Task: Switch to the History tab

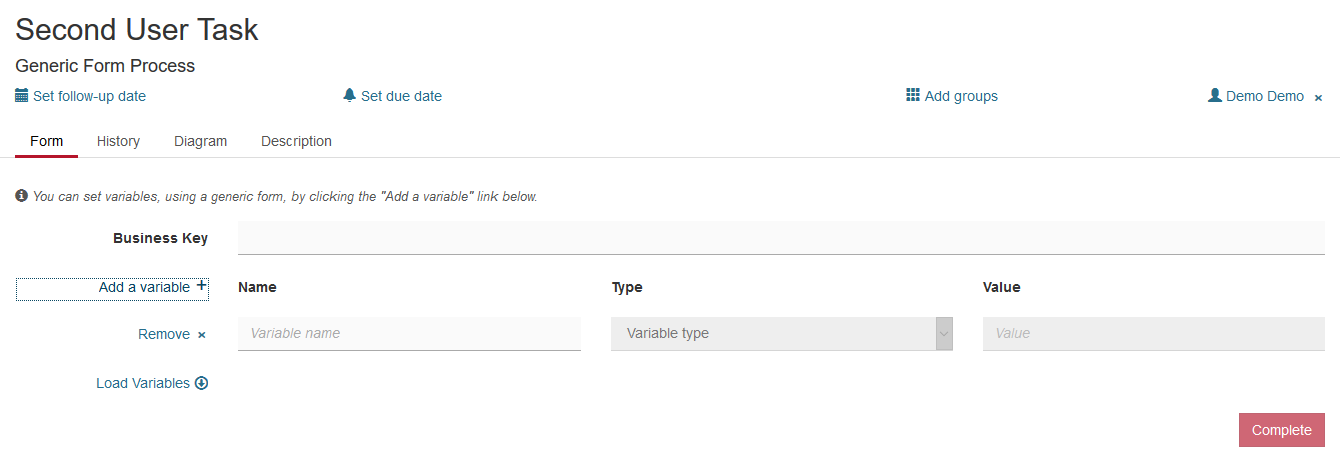Action: [118, 141]
